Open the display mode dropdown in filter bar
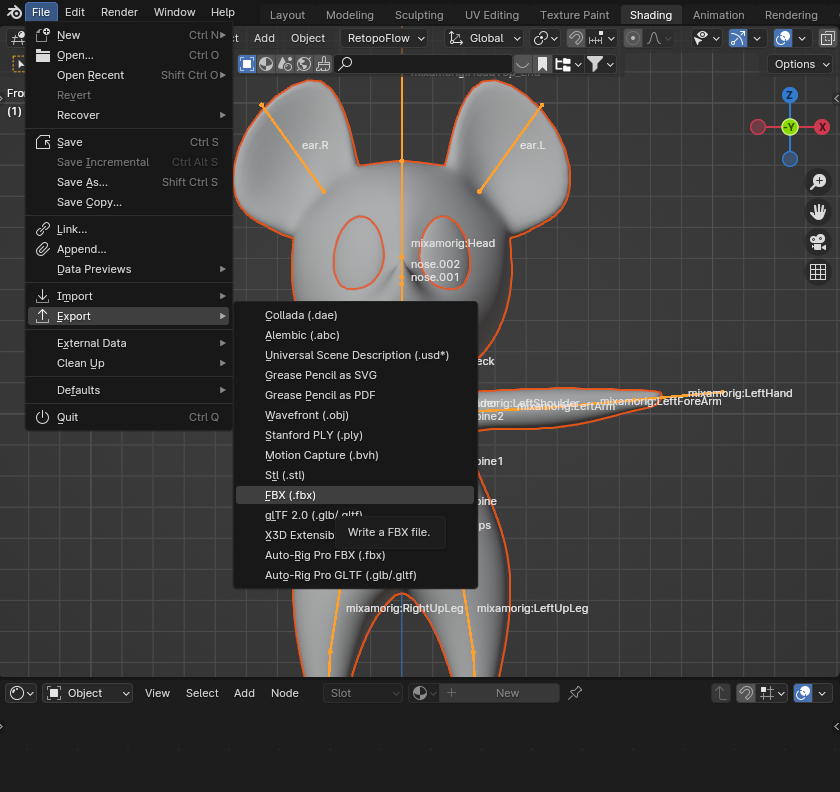This screenshot has height=792, width=840. 568,64
